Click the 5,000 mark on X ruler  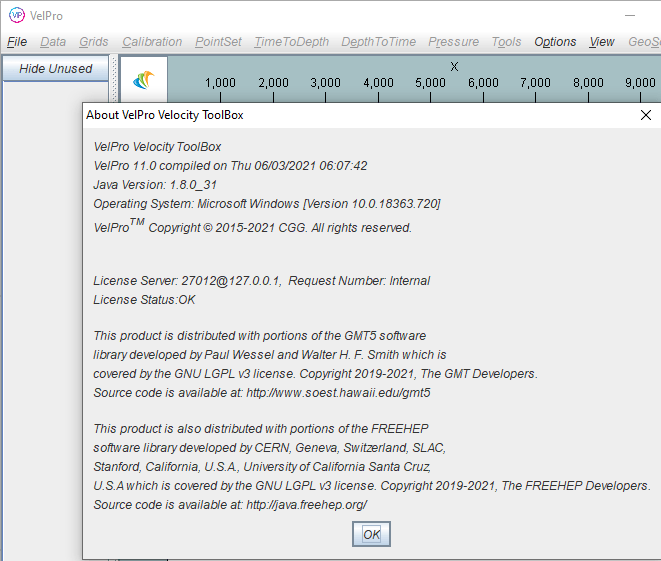(x=430, y=83)
